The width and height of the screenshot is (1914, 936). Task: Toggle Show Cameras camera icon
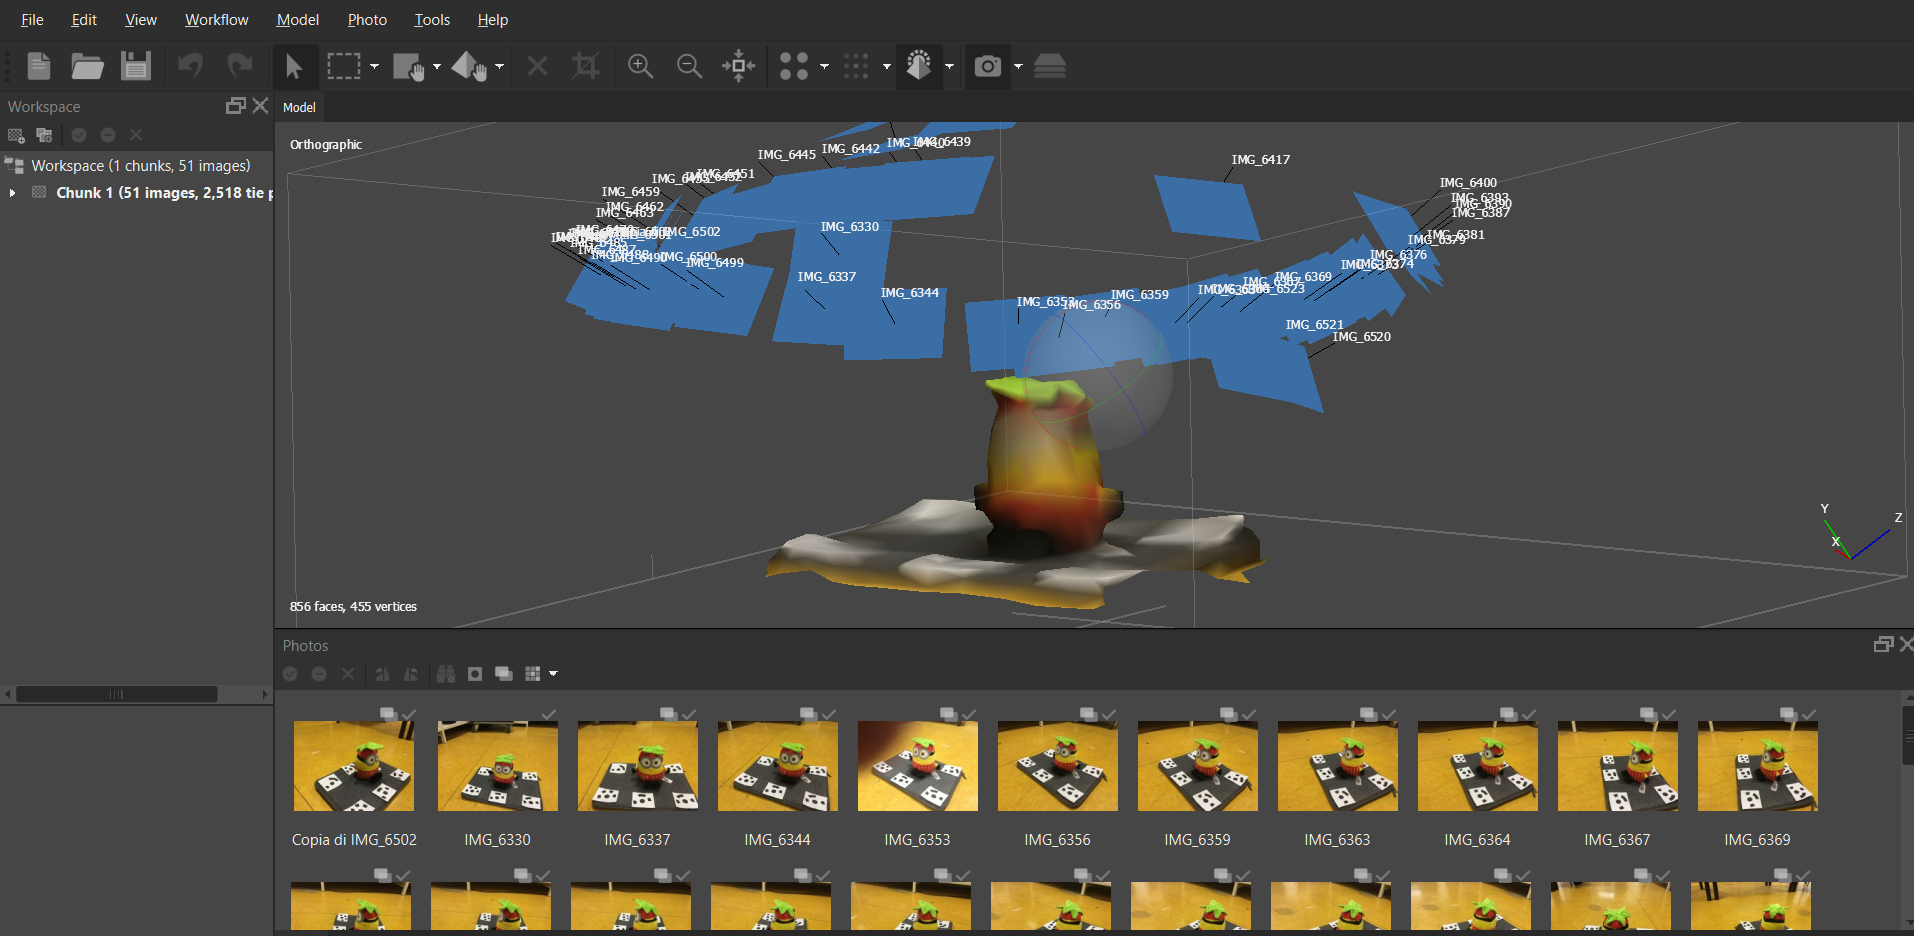click(x=987, y=66)
